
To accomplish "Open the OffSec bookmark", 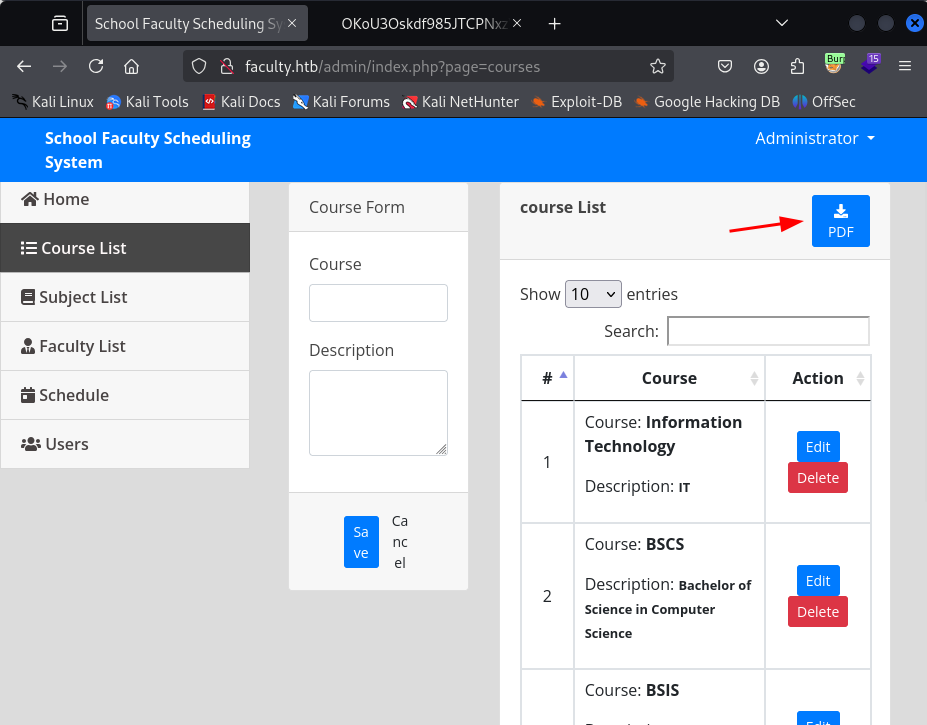I will tap(824, 102).
